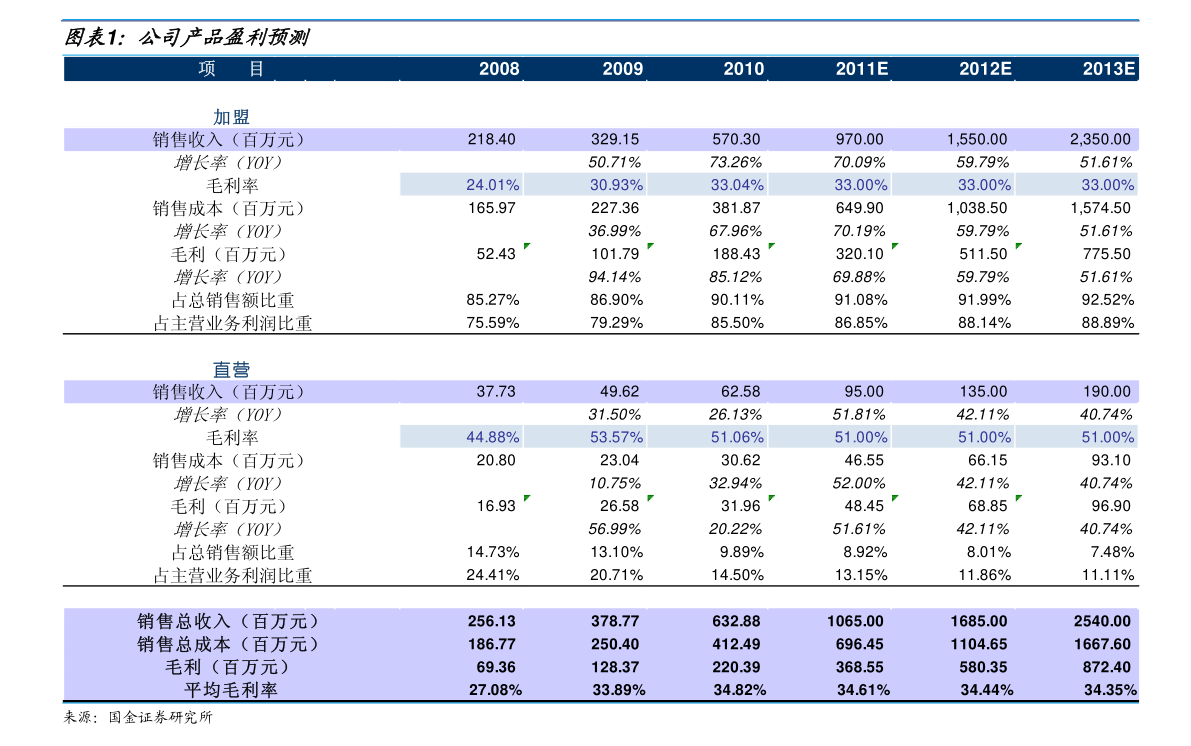Click the sales cost value '381.87'
This screenshot has height=746, width=1191.
point(736,208)
